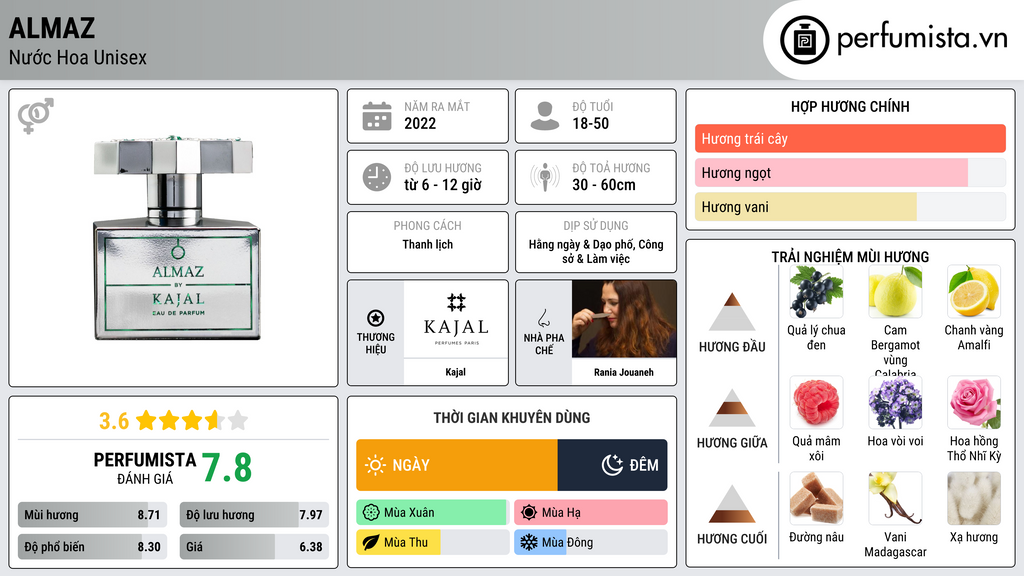The image size is (1024, 576).
Task: Click the clock icon beside Độ lưu hương
Action: 377,177
